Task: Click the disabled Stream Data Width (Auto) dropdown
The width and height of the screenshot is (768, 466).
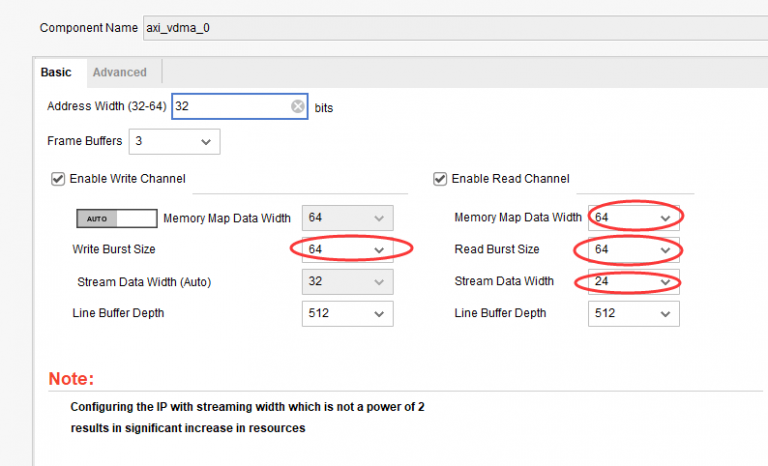Action: tap(347, 282)
